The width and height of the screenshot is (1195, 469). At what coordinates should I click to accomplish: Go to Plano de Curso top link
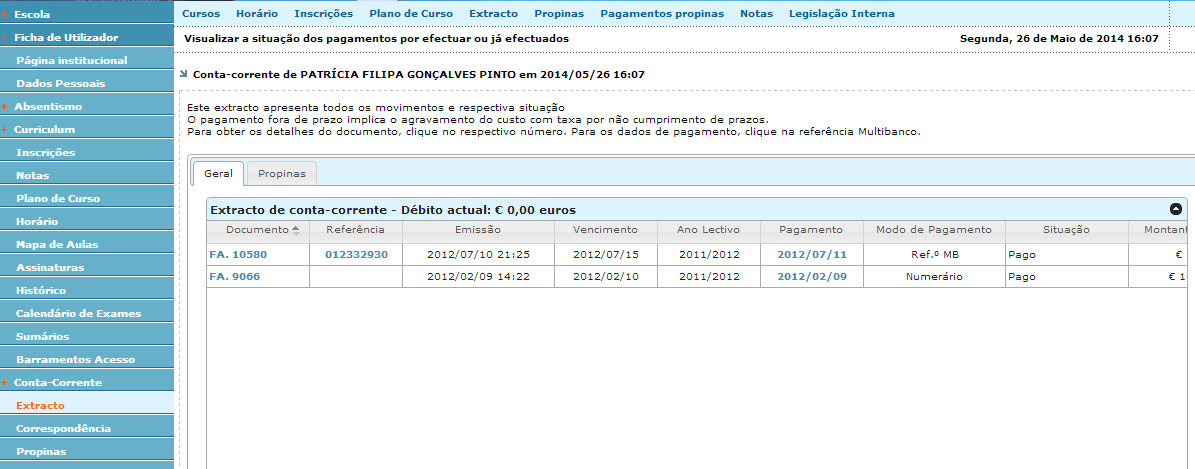point(411,14)
